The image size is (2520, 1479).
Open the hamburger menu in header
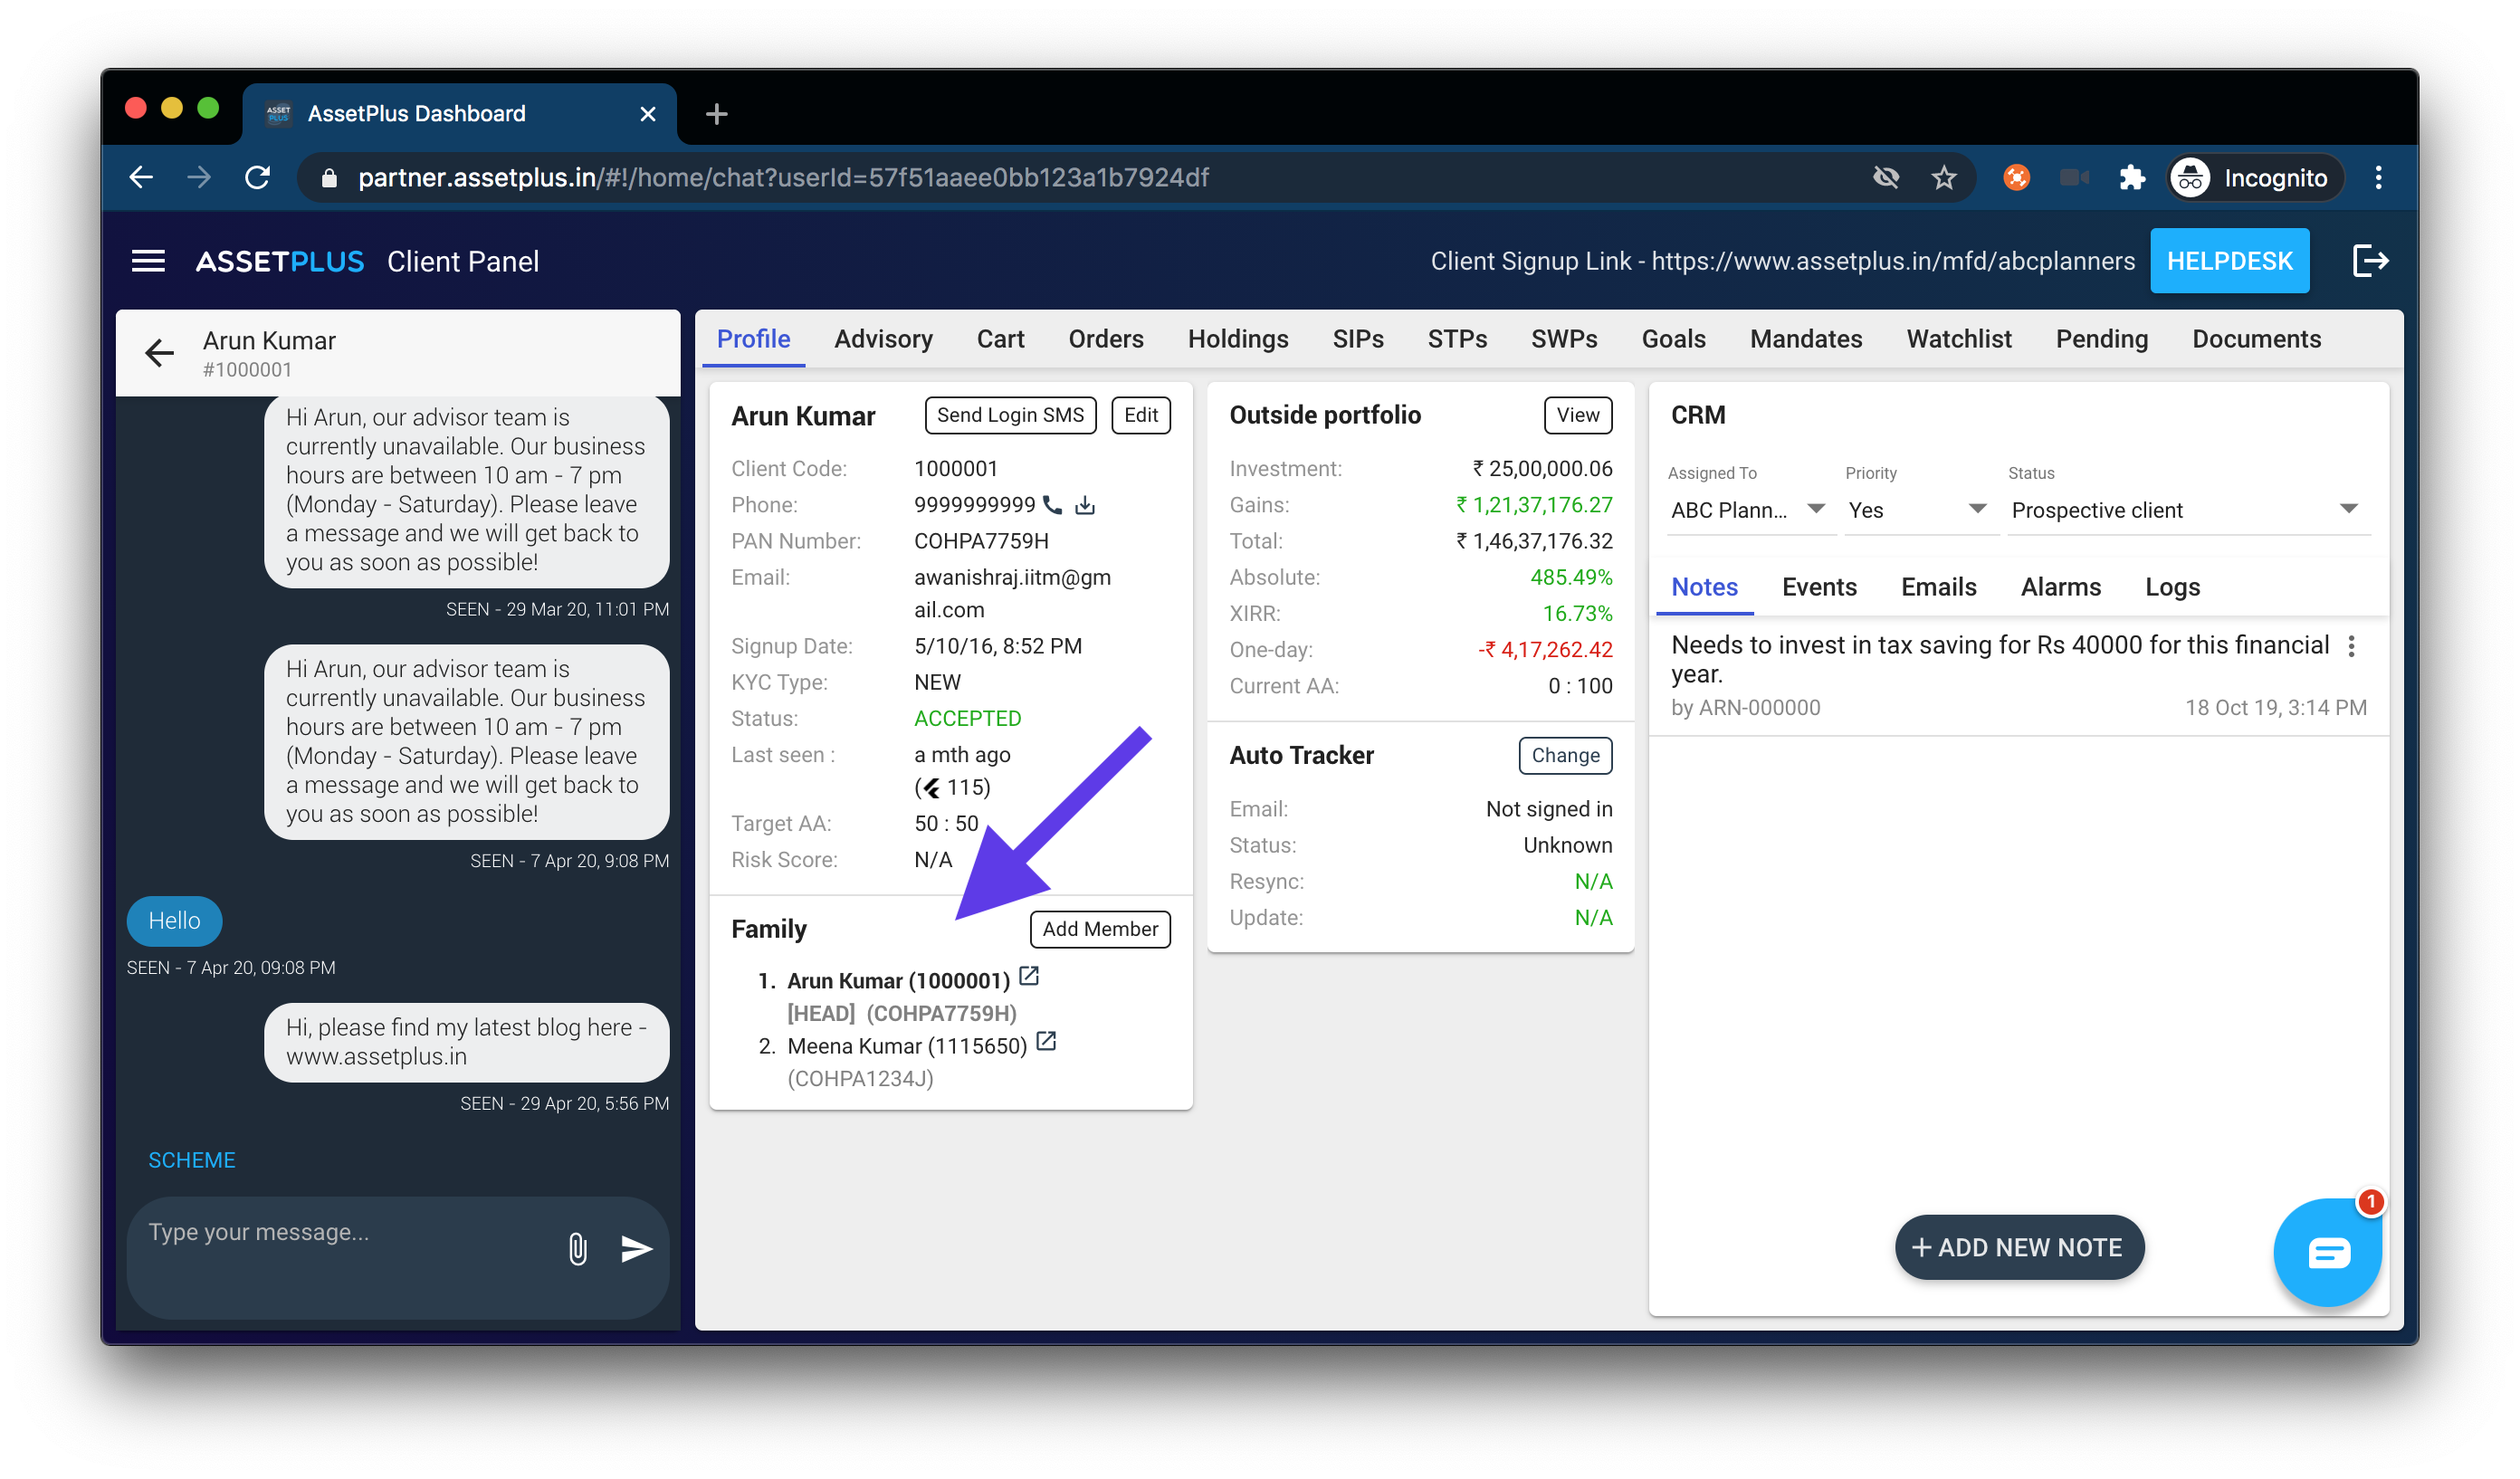(x=148, y=261)
